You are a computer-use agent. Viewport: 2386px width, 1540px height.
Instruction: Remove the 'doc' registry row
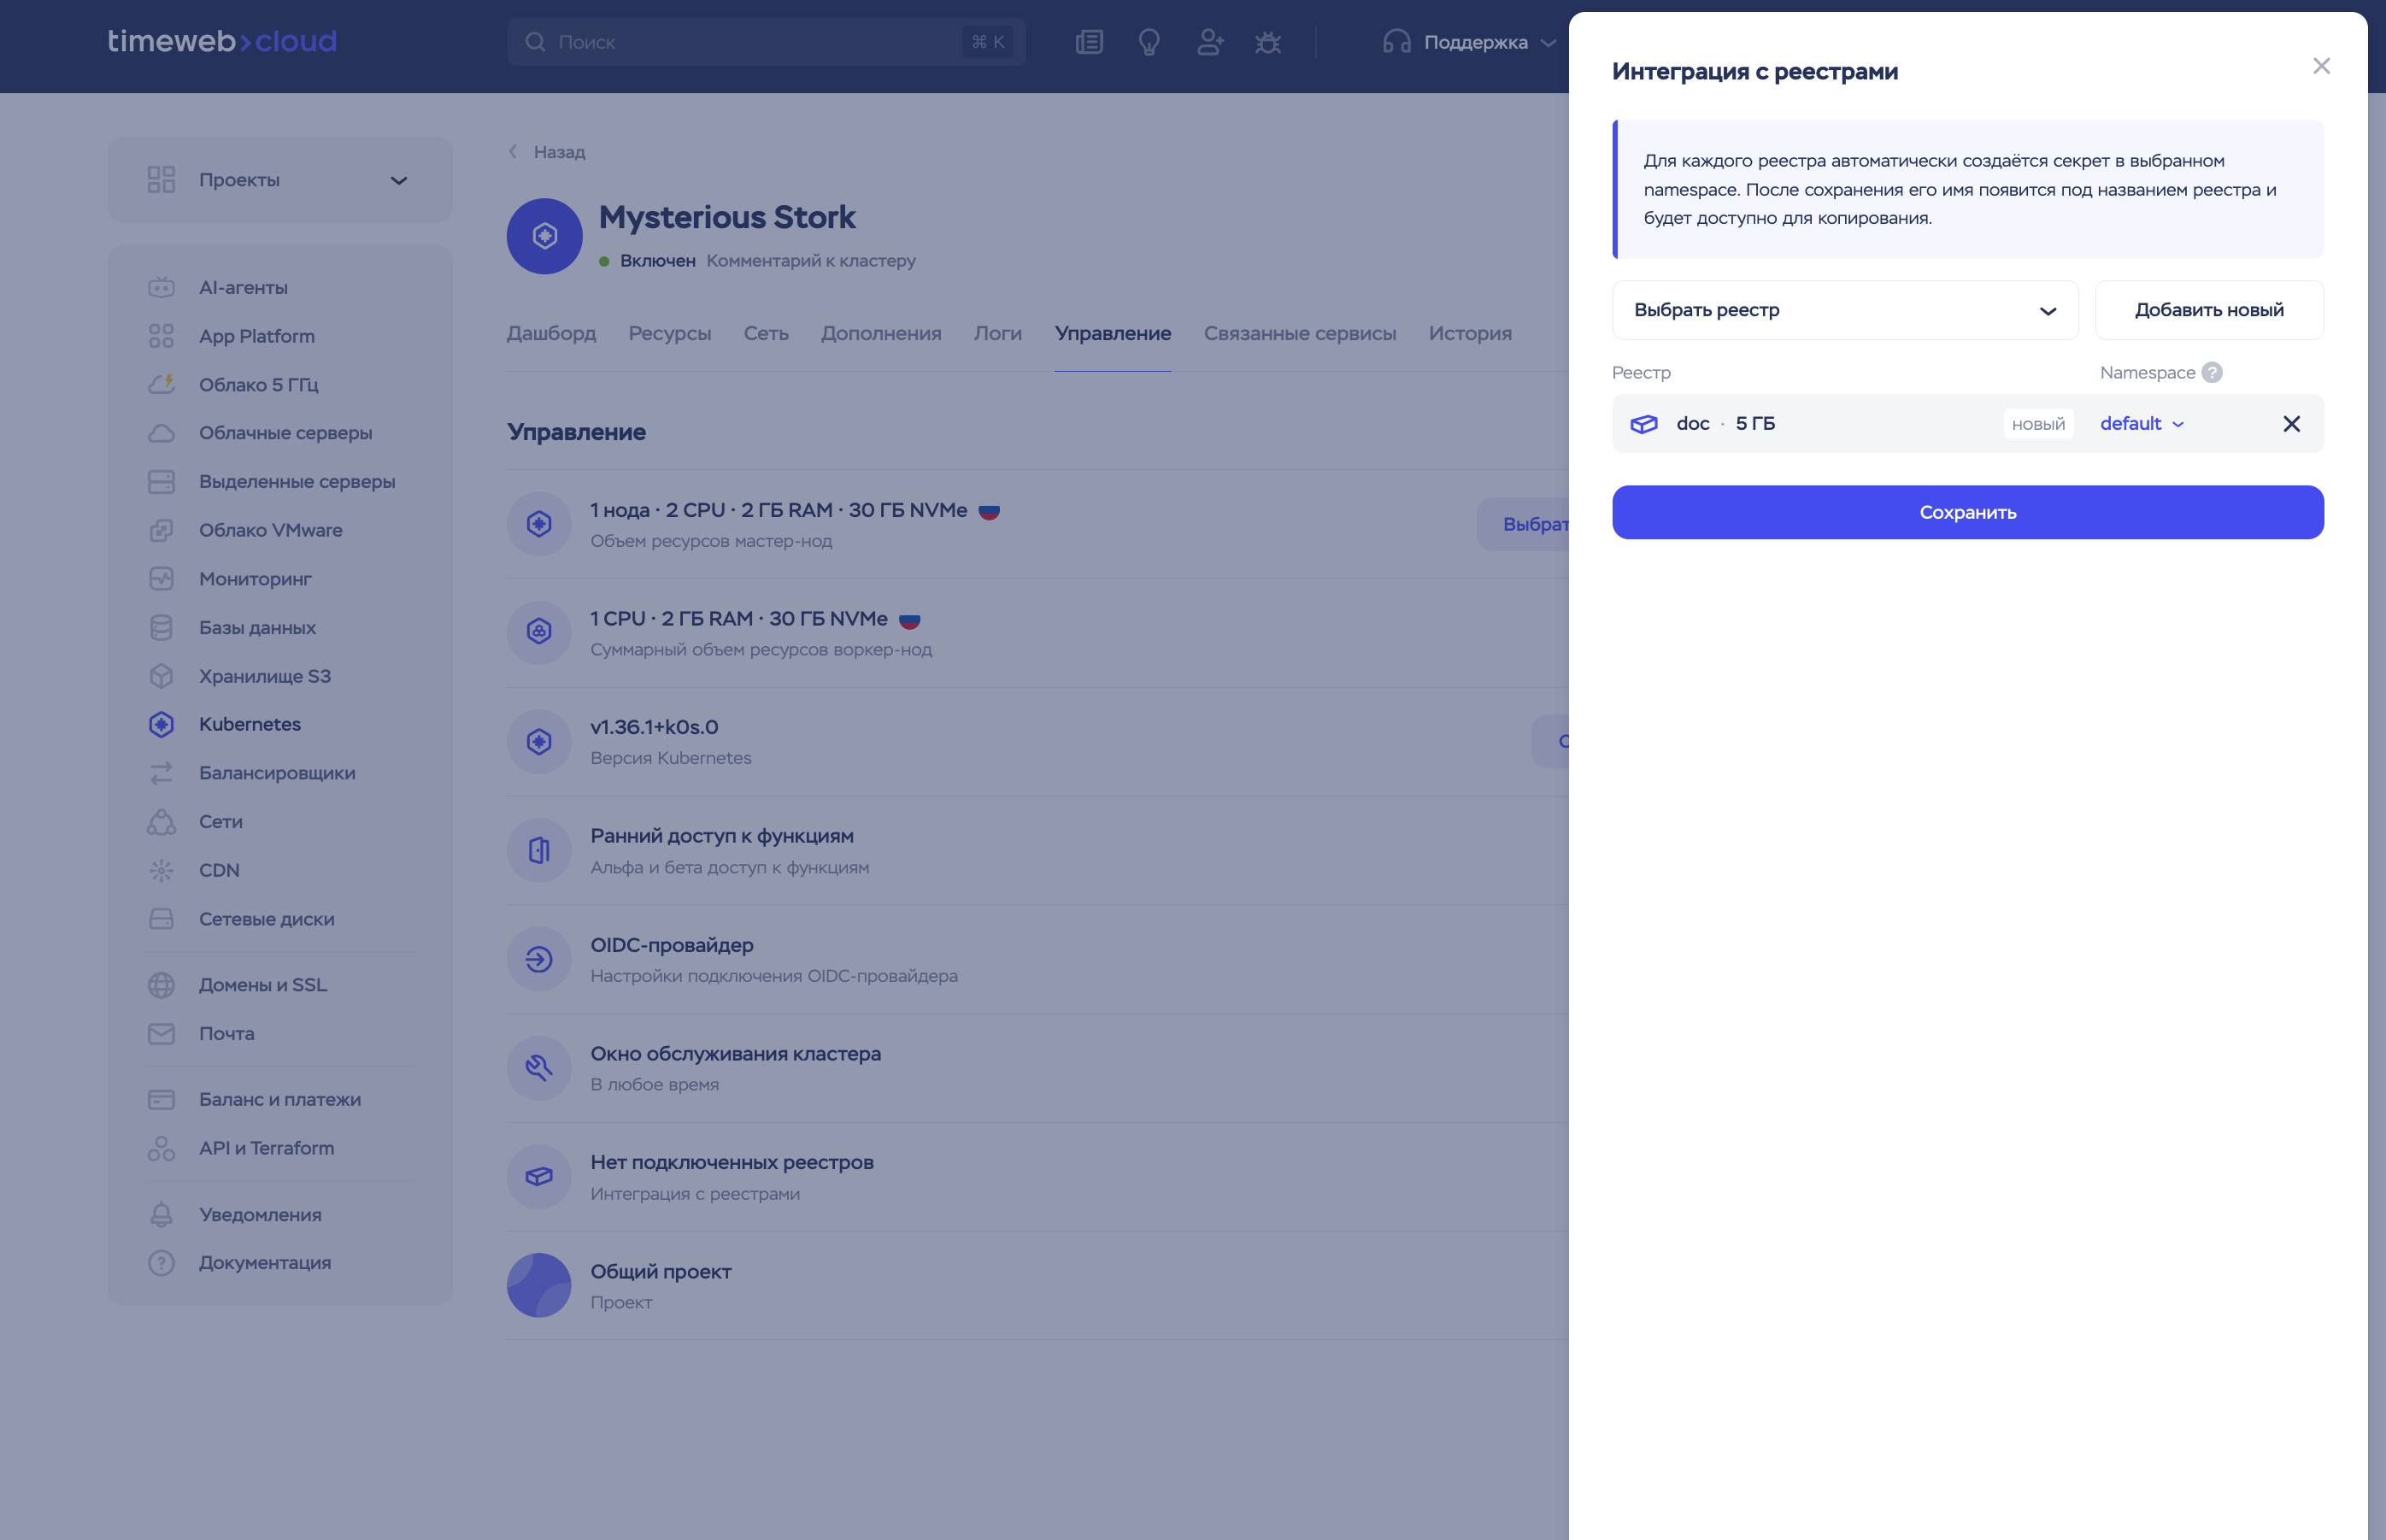click(x=2291, y=424)
